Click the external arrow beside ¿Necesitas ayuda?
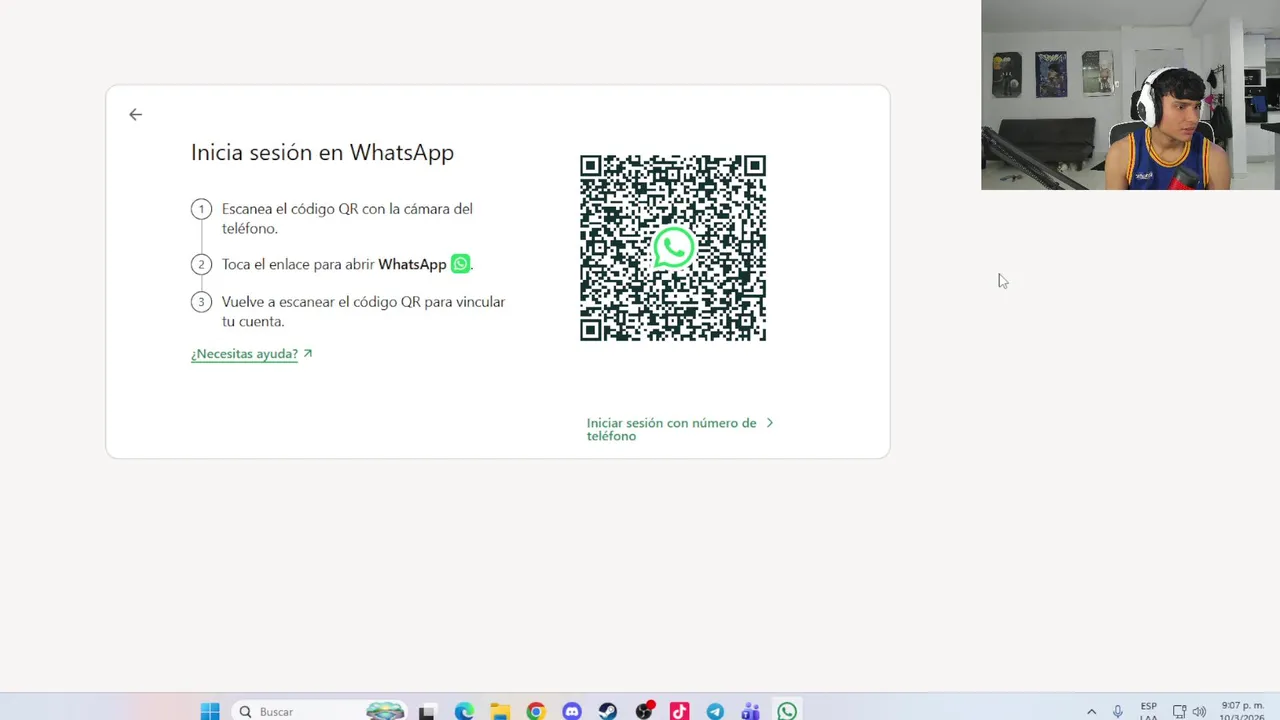1280x720 pixels. [x=308, y=353]
